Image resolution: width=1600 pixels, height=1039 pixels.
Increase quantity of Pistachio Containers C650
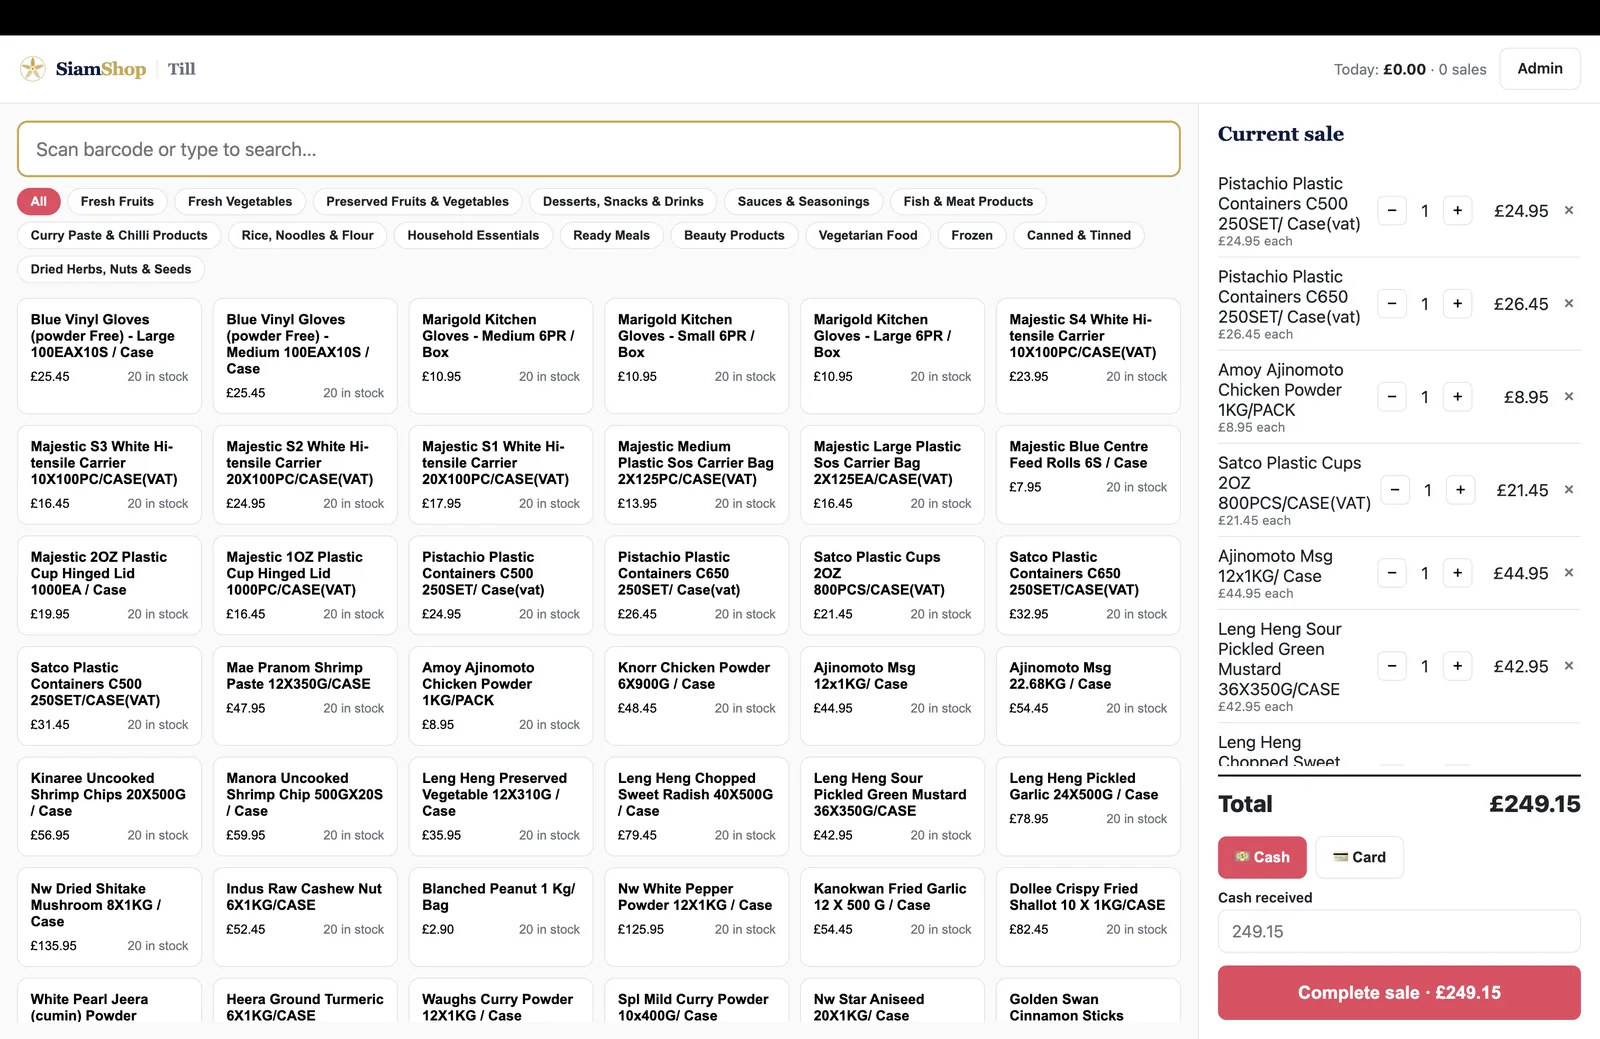click(x=1458, y=304)
